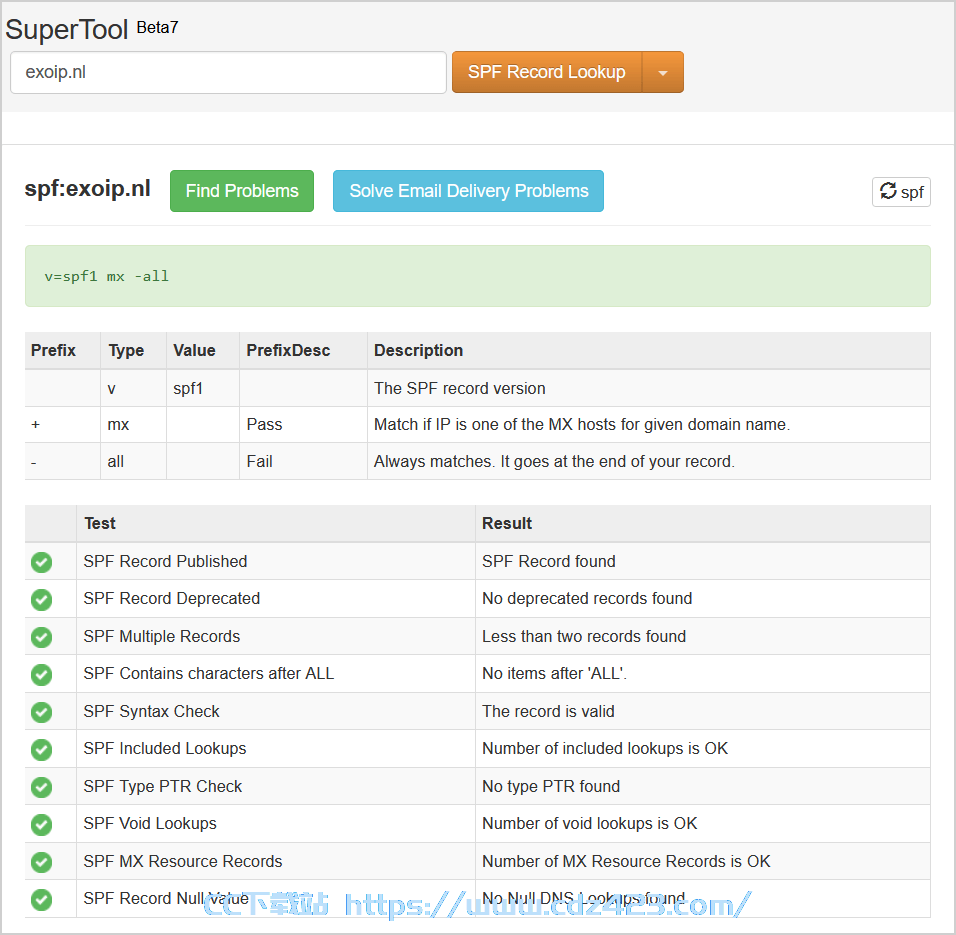Click the MX hosts match description text

pyautogui.click(x=582, y=425)
